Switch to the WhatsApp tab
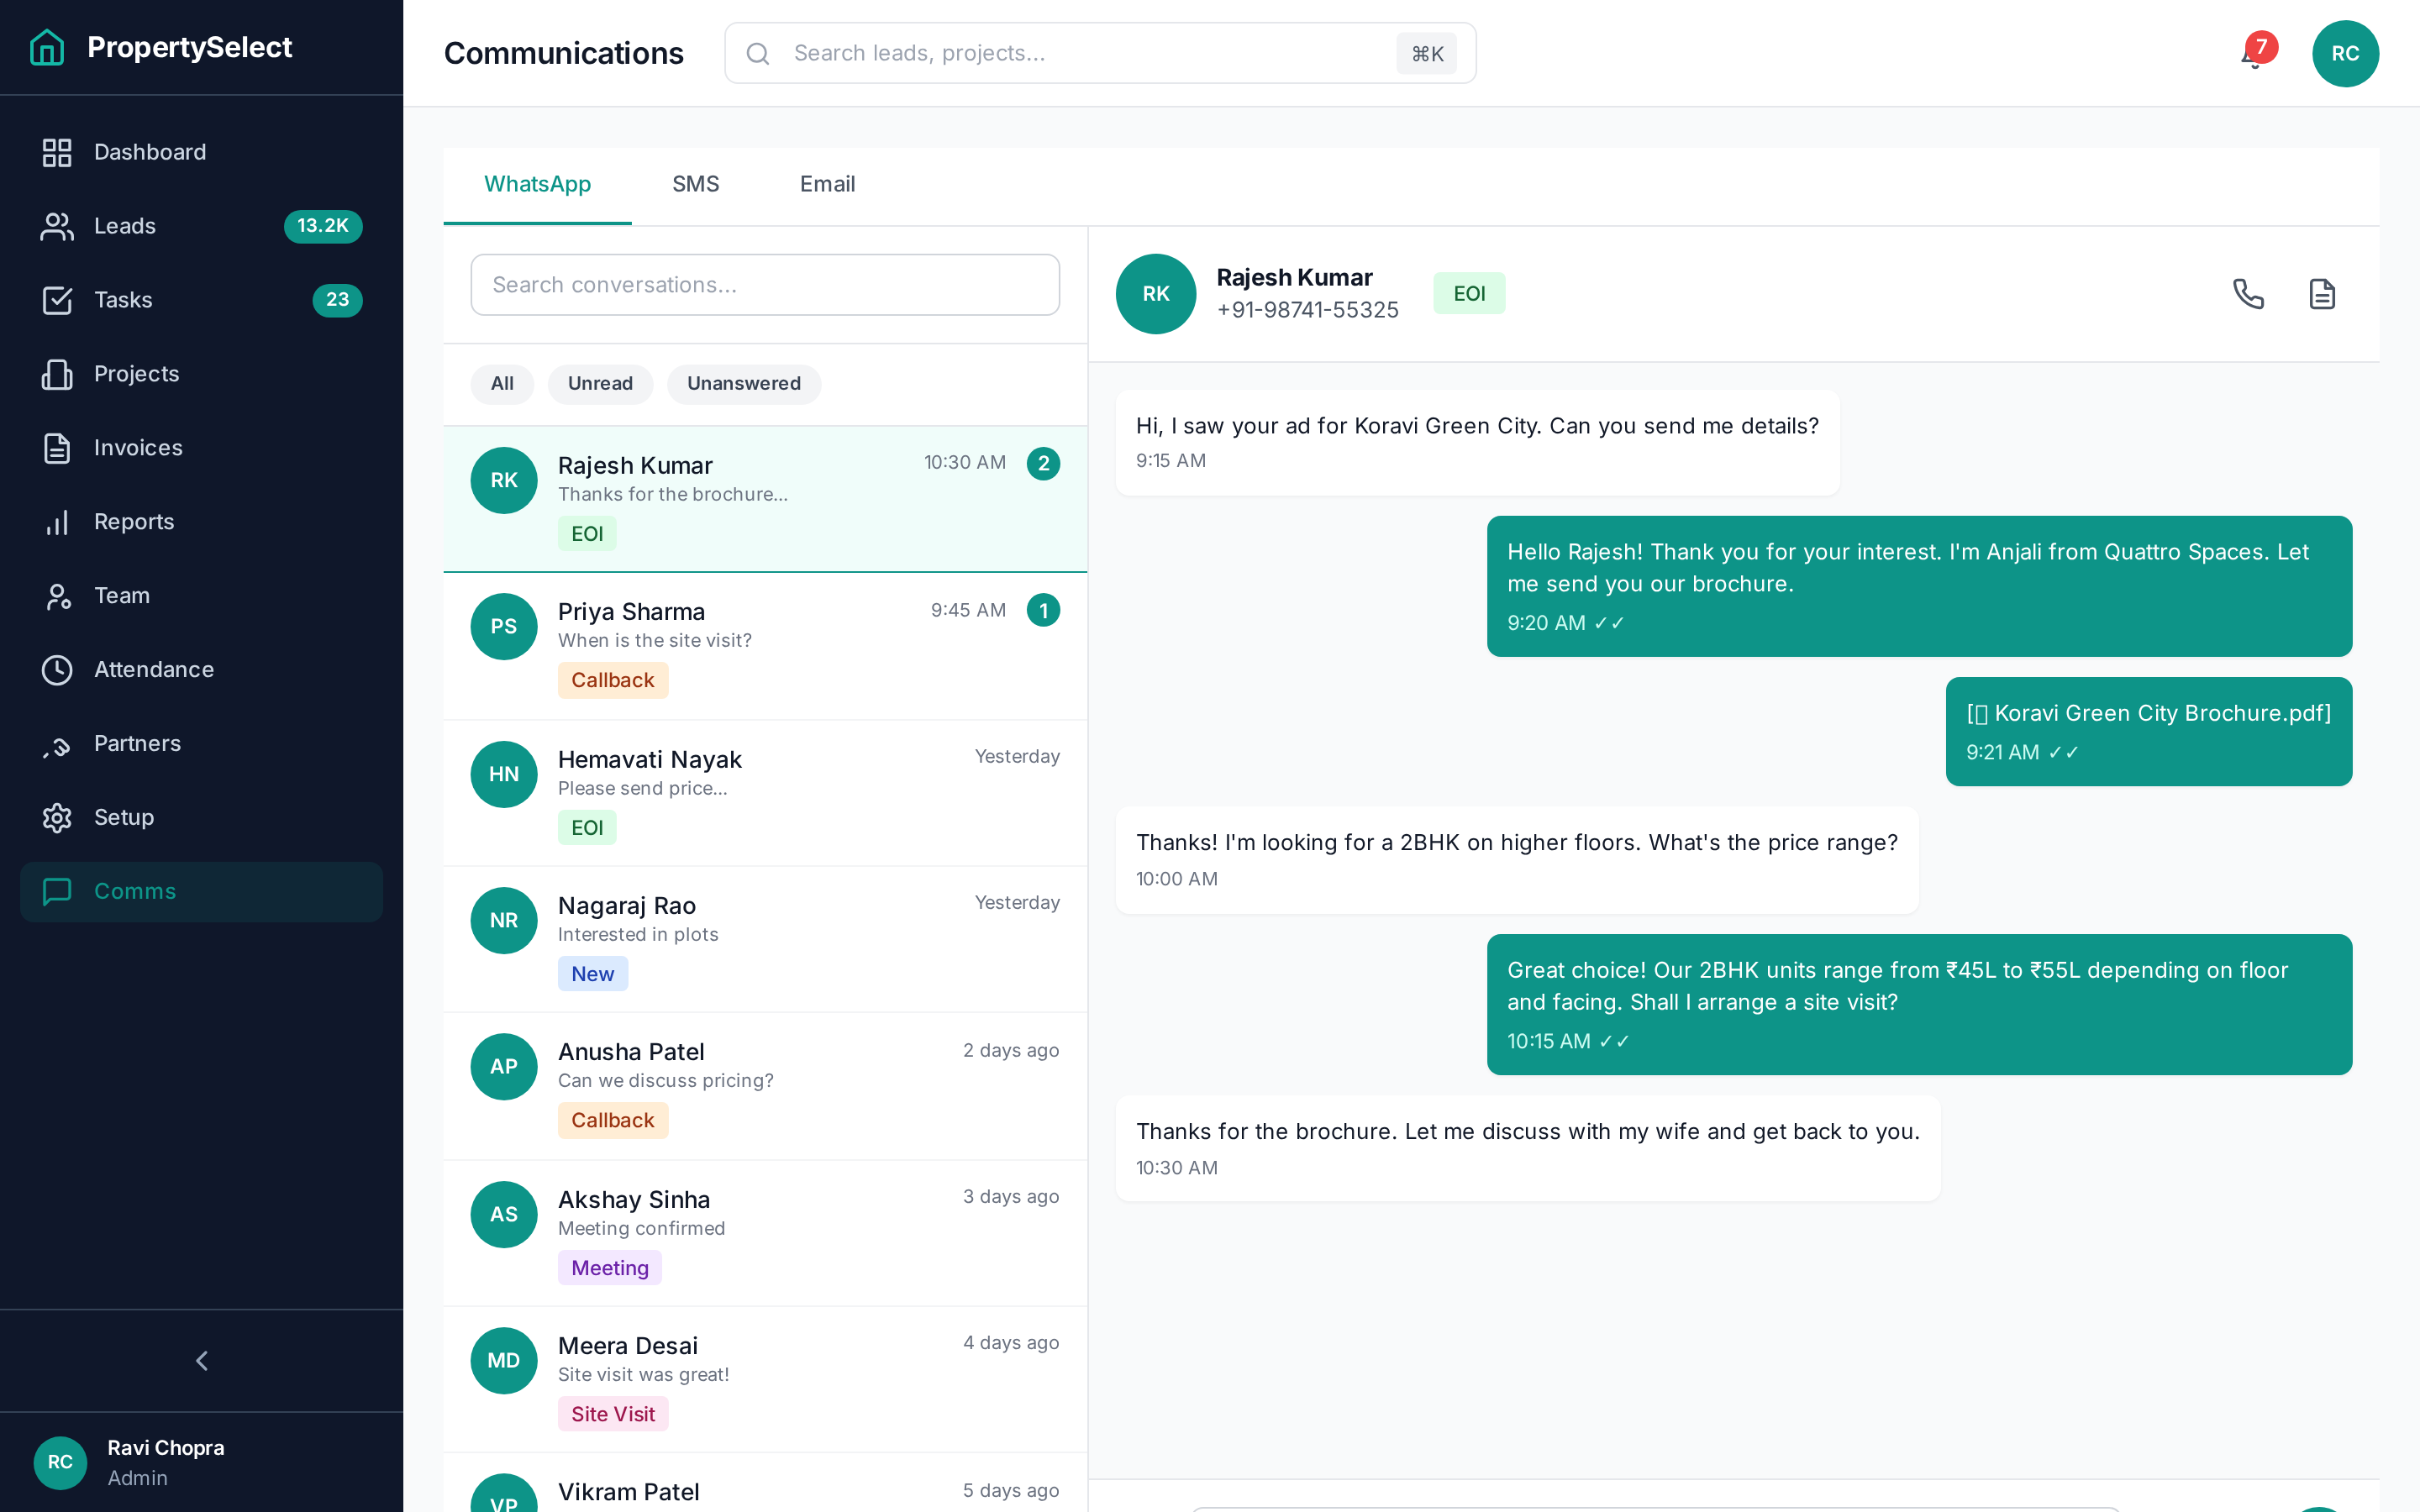The width and height of the screenshot is (2420, 1512). (537, 185)
